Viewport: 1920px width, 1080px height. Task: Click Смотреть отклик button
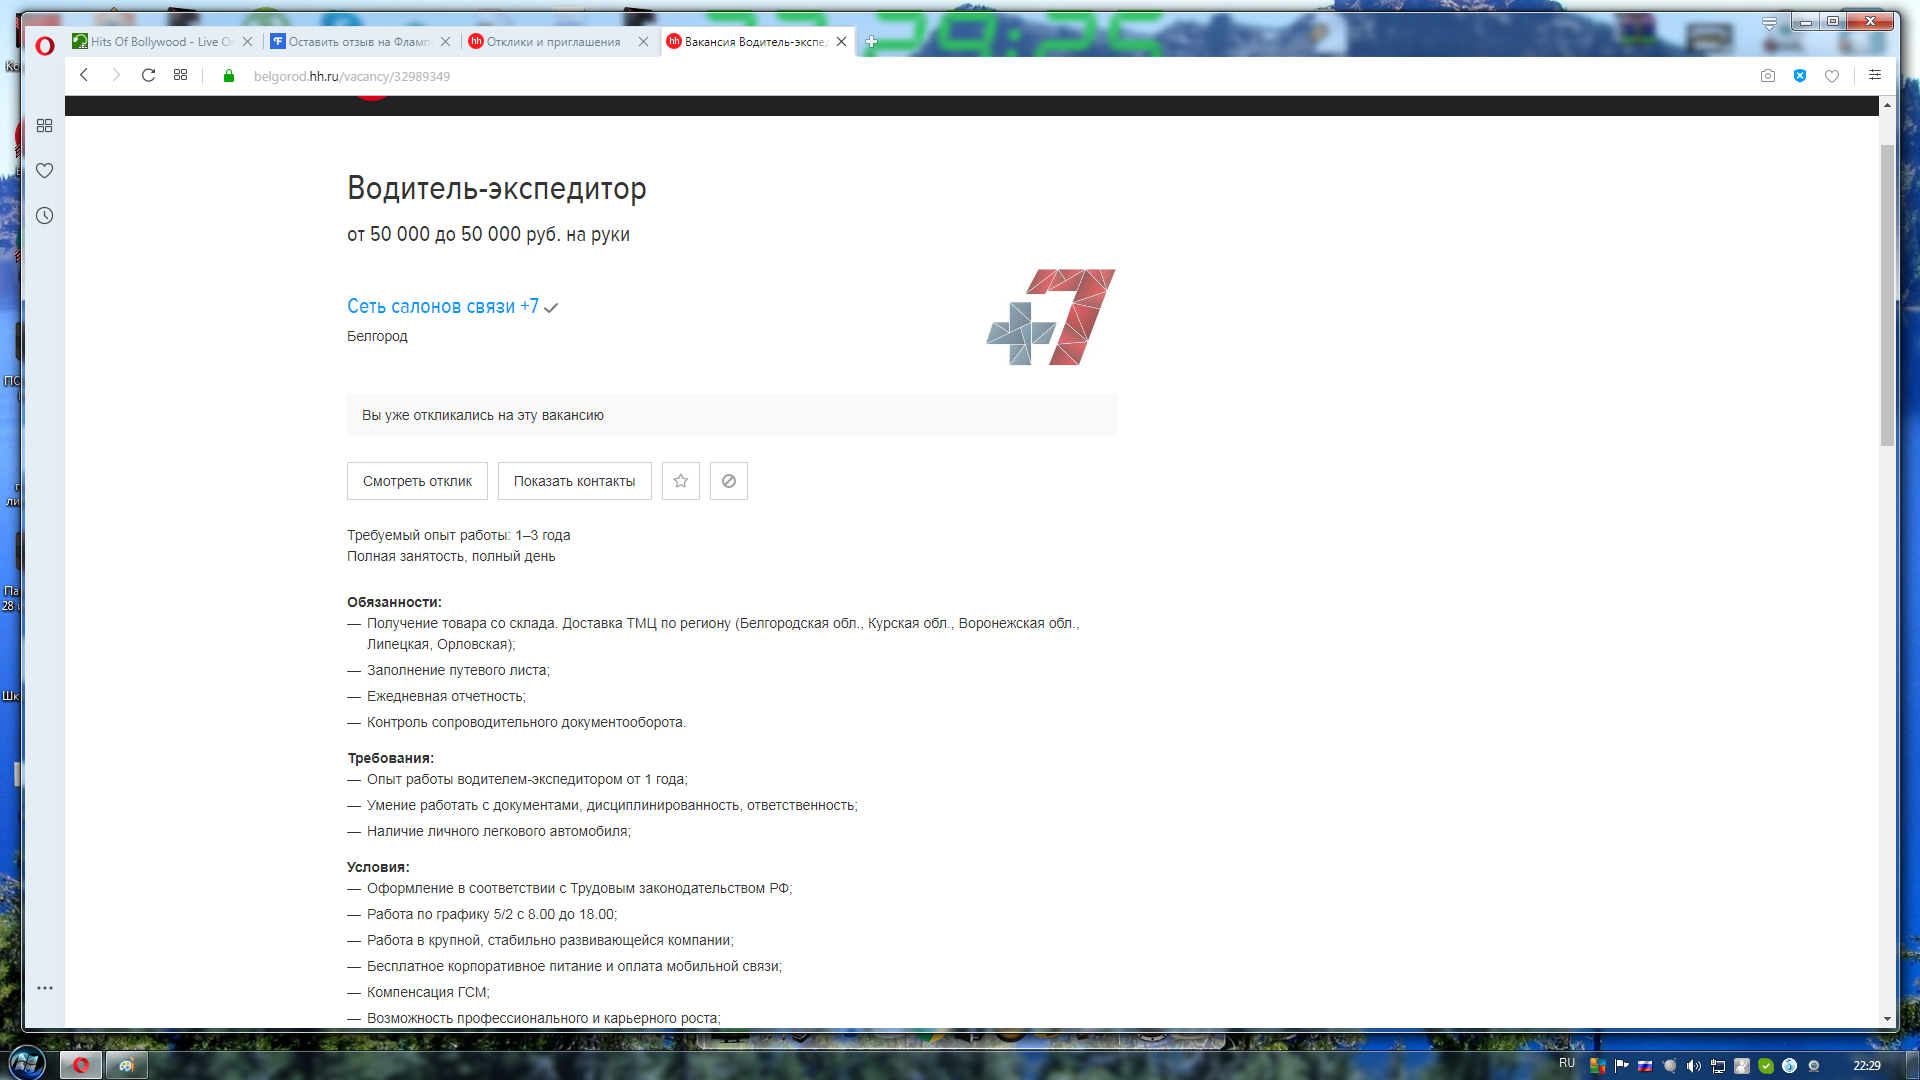(417, 481)
